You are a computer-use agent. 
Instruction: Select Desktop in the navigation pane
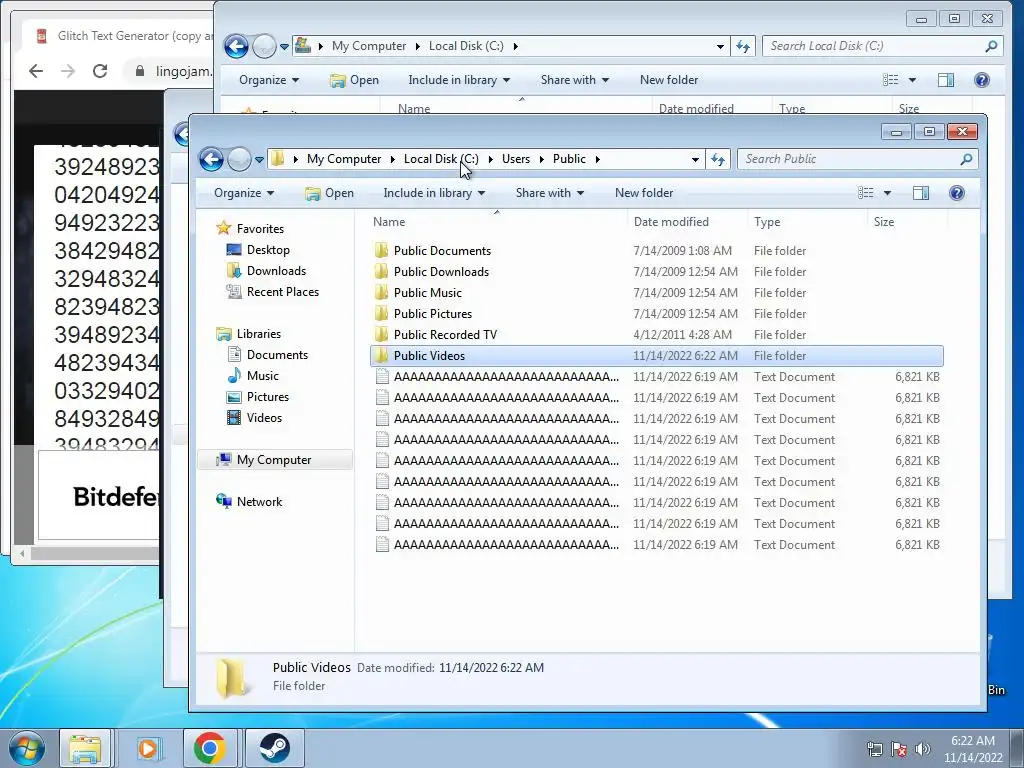click(x=268, y=249)
